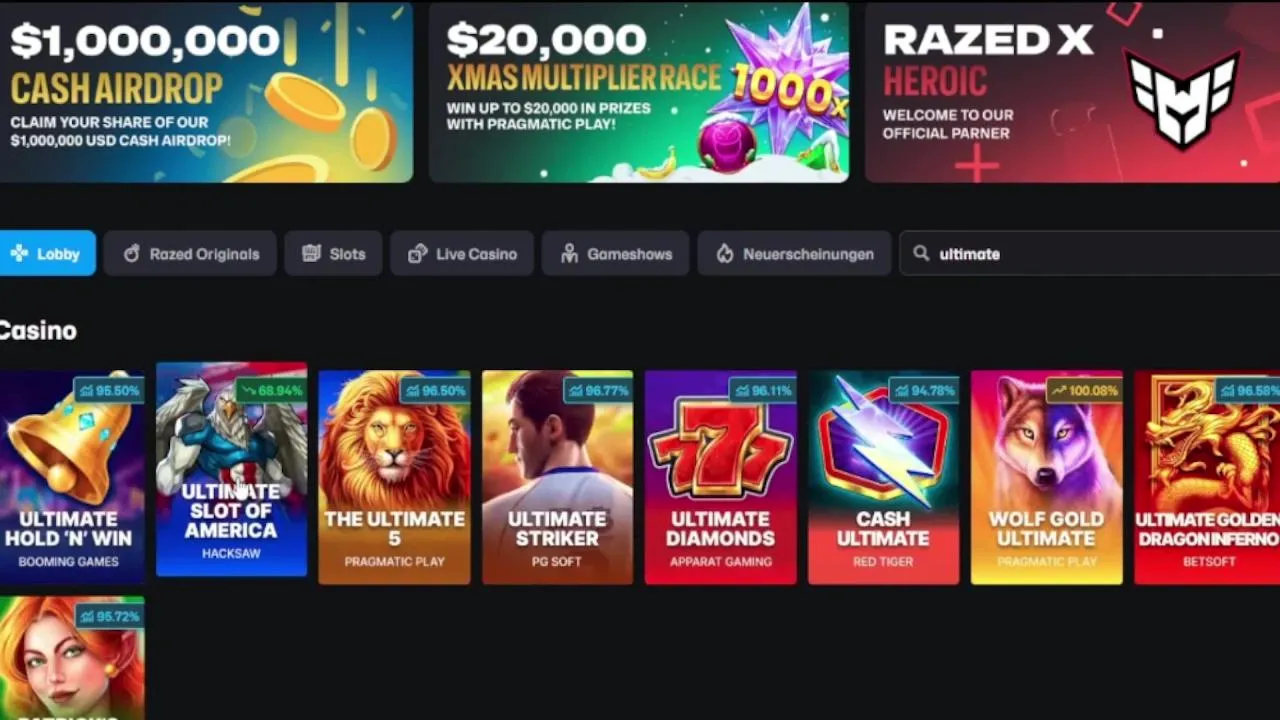
Task: Open the Live Casino category
Action: pyautogui.click(x=462, y=254)
